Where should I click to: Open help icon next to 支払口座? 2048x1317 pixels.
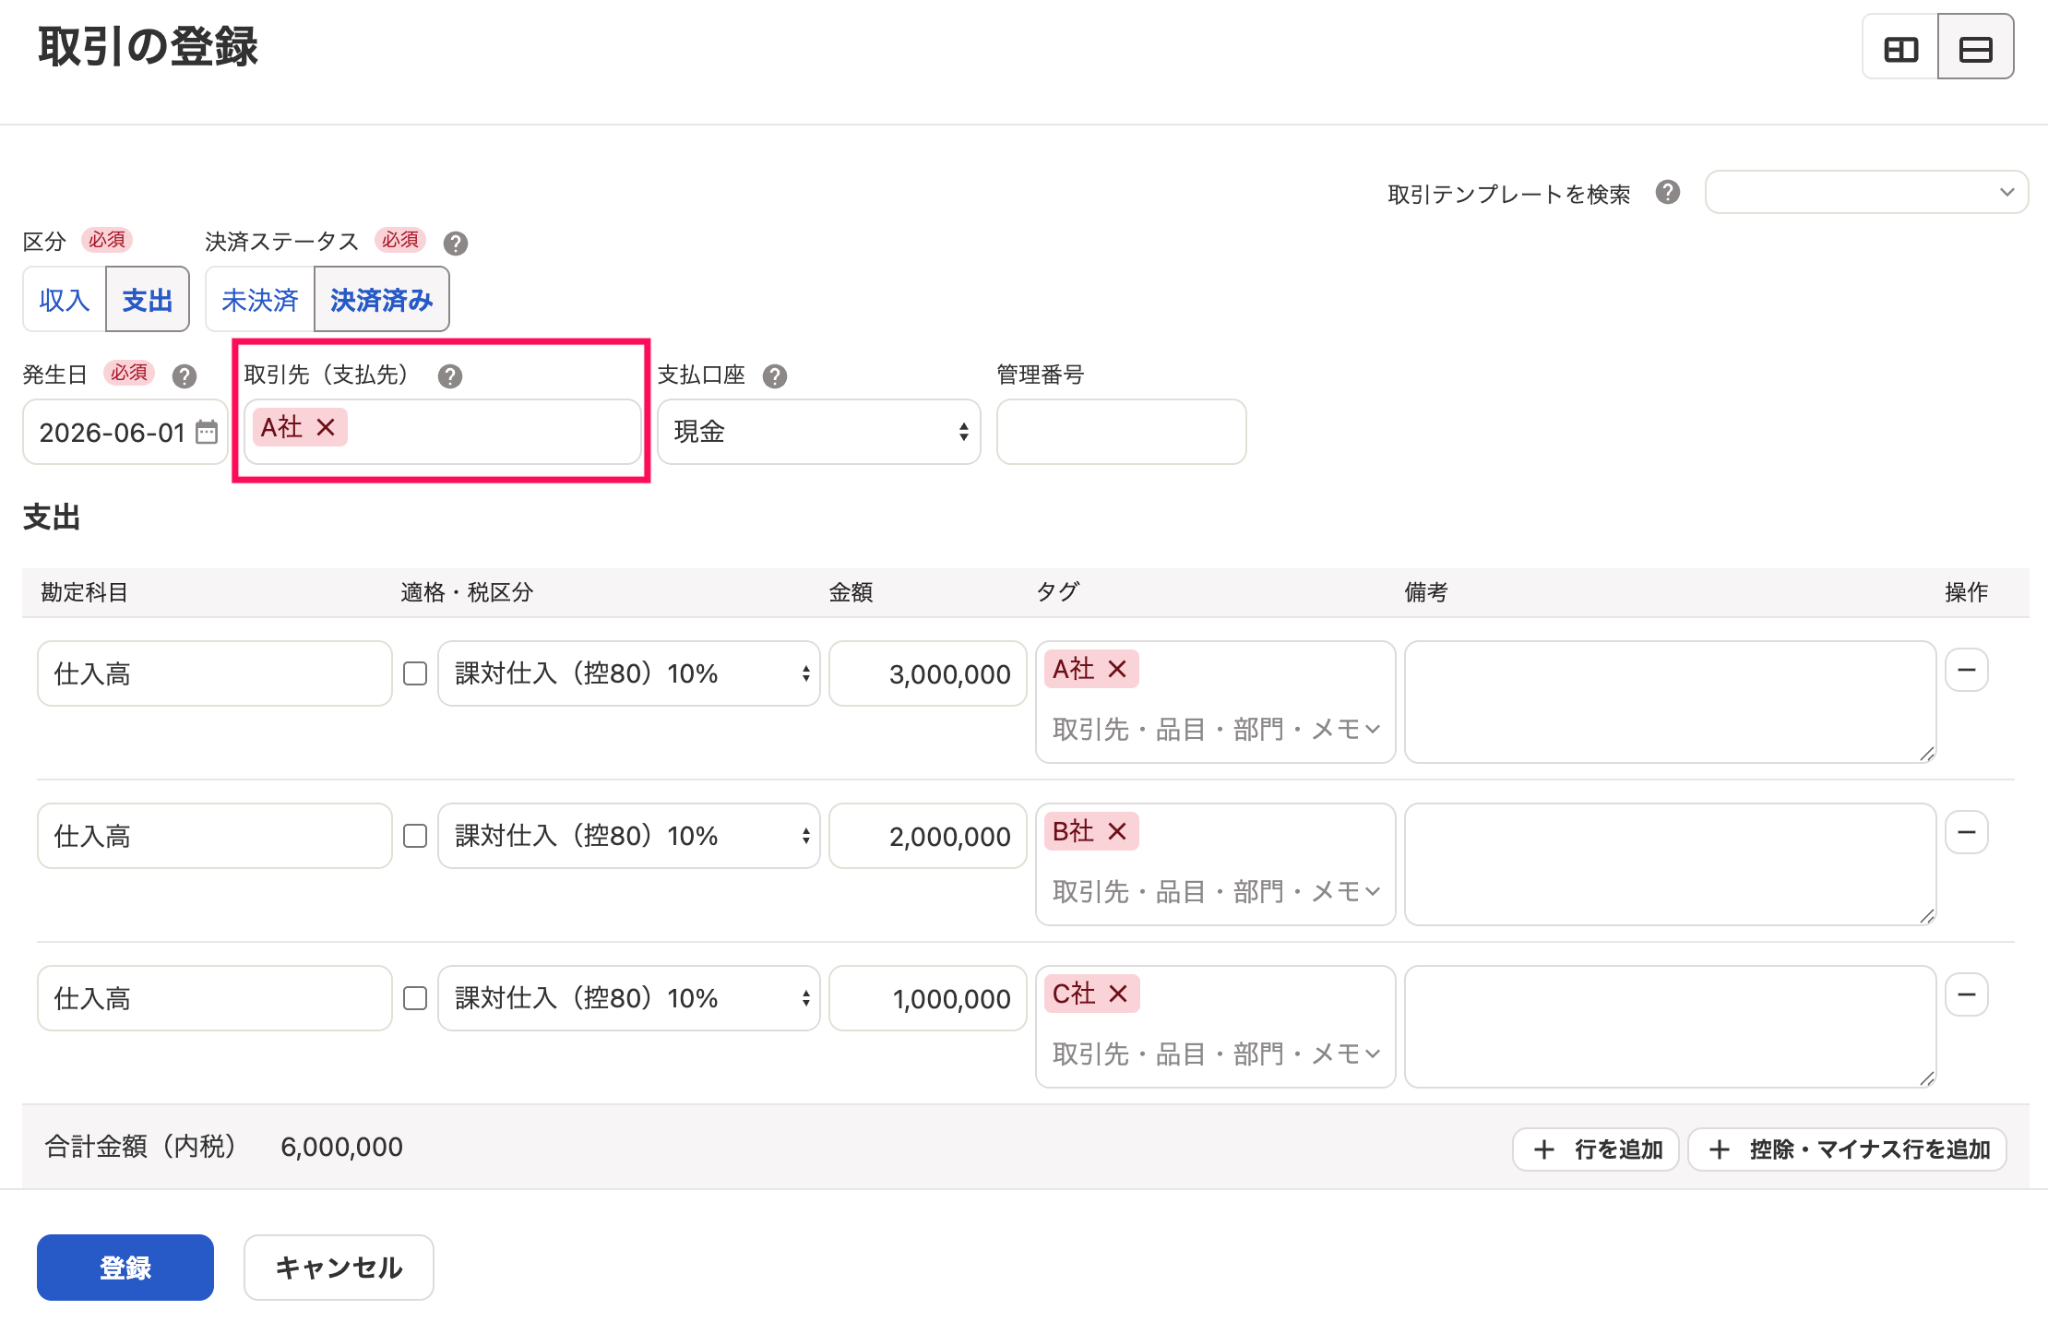[x=774, y=376]
